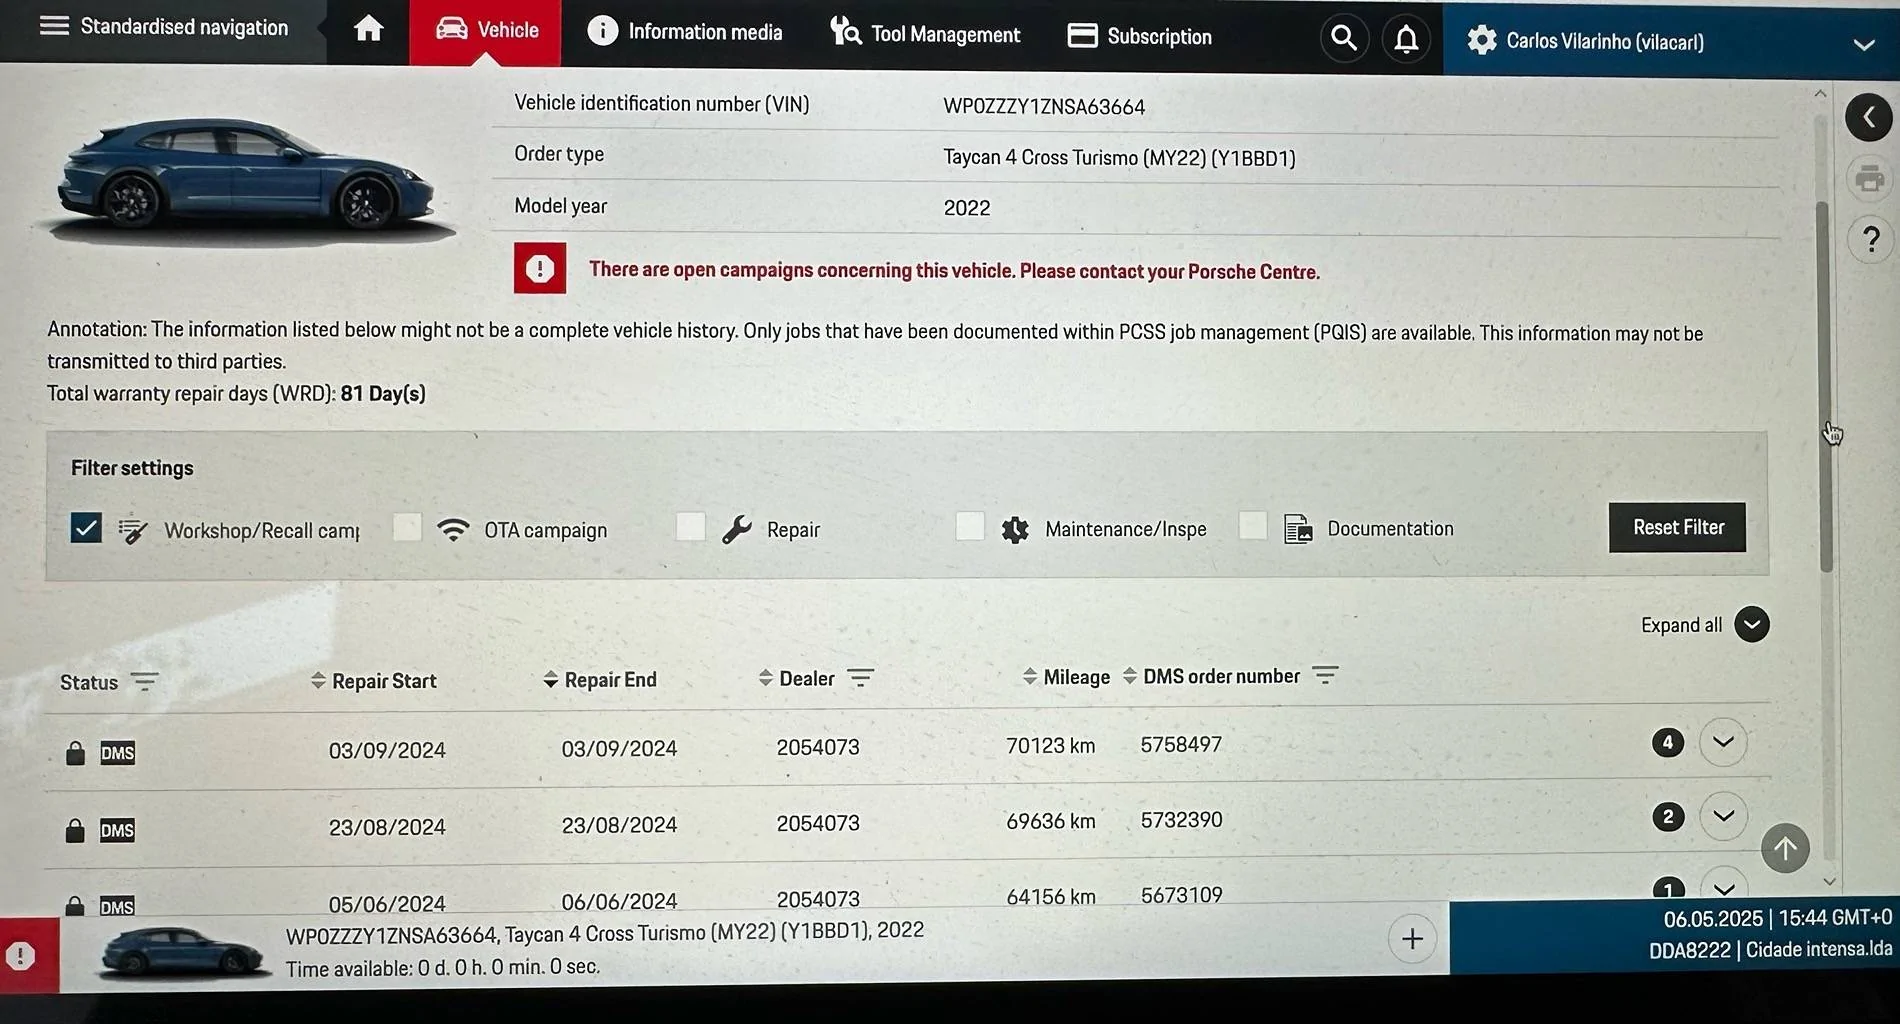This screenshot has width=1900, height=1024.
Task: Click the page scrollbar down arrow
Action: 1829,882
